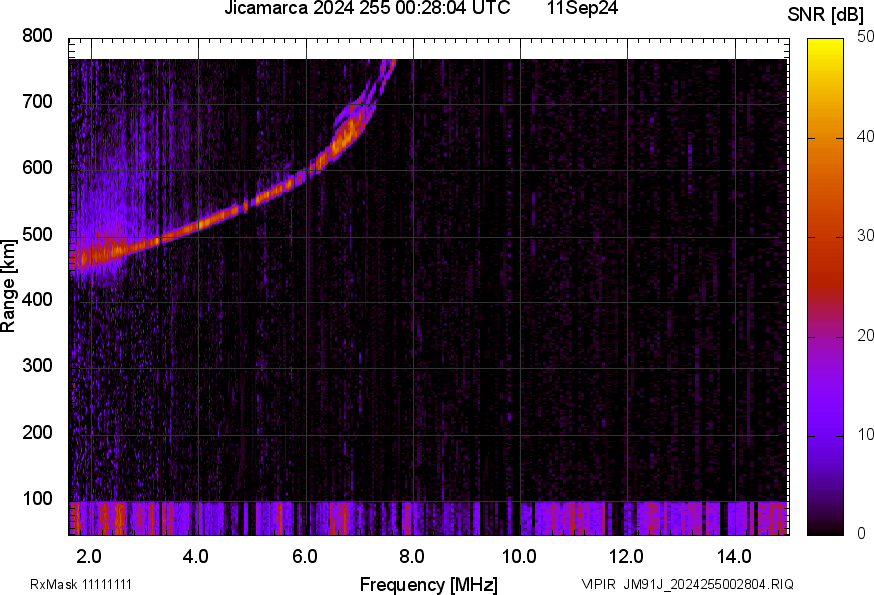Screen dimensions: 874x595
Task: Click the RxMask 11111111 label
Action: (x=81, y=584)
